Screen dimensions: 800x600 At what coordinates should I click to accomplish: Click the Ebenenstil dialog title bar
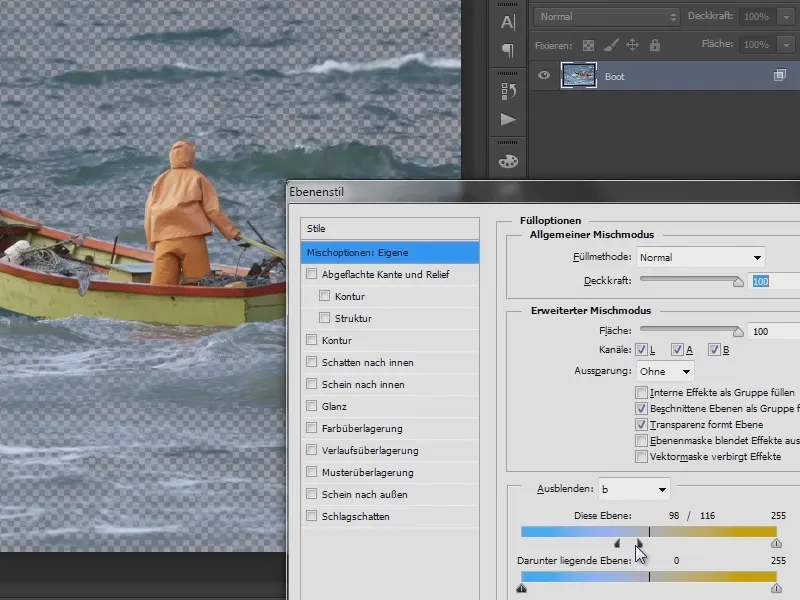pyautogui.click(x=543, y=192)
